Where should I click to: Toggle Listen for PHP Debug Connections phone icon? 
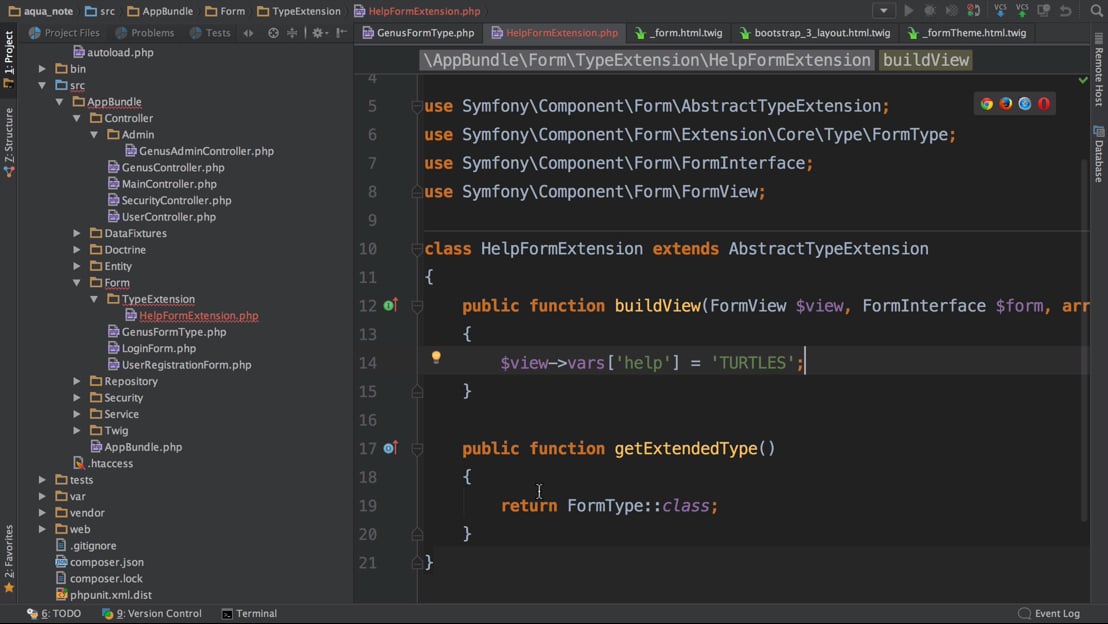tap(974, 11)
